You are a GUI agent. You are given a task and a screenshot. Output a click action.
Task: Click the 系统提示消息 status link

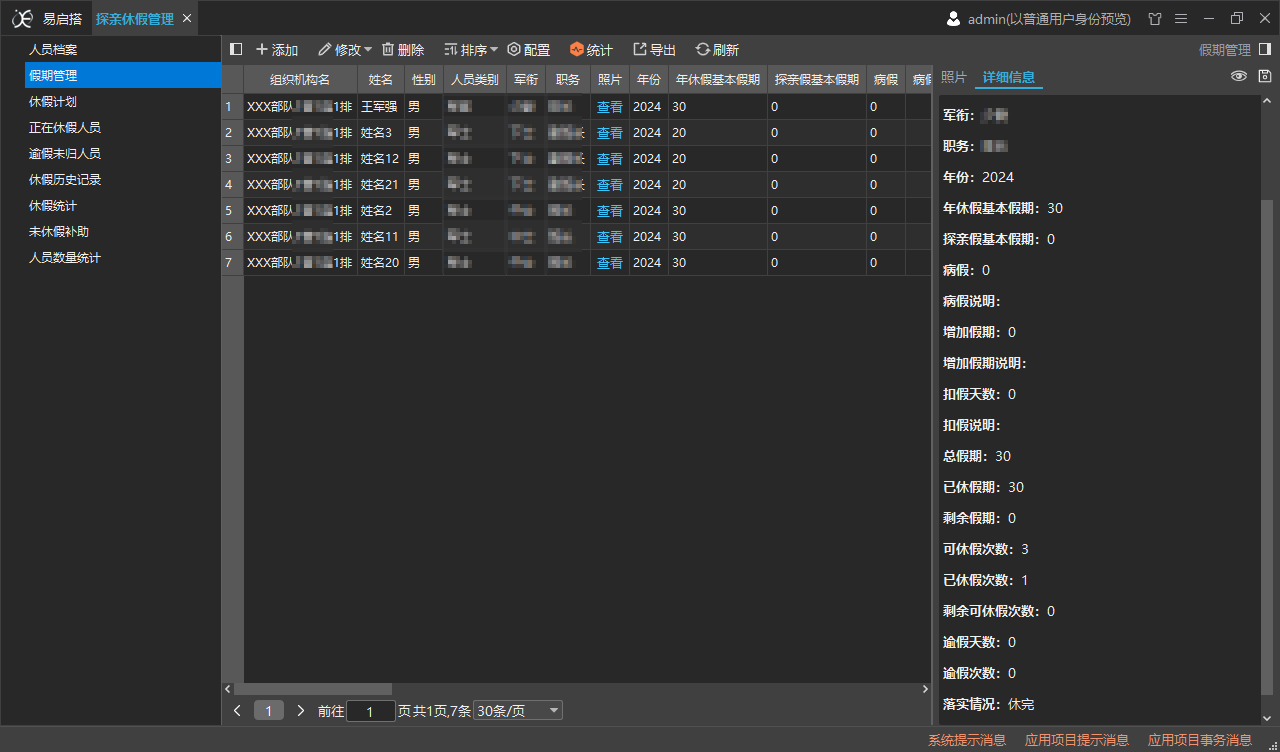(x=966, y=740)
